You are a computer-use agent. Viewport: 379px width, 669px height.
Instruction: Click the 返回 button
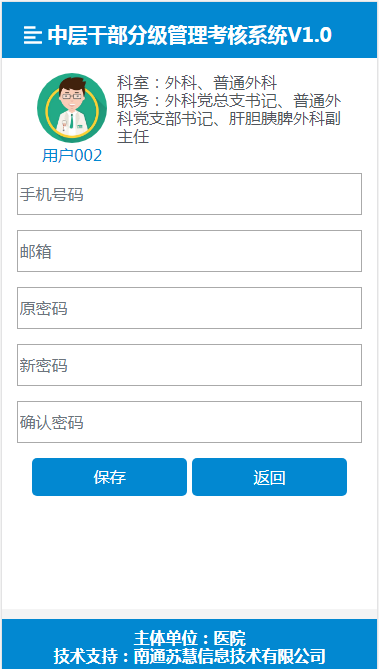[269, 477]
